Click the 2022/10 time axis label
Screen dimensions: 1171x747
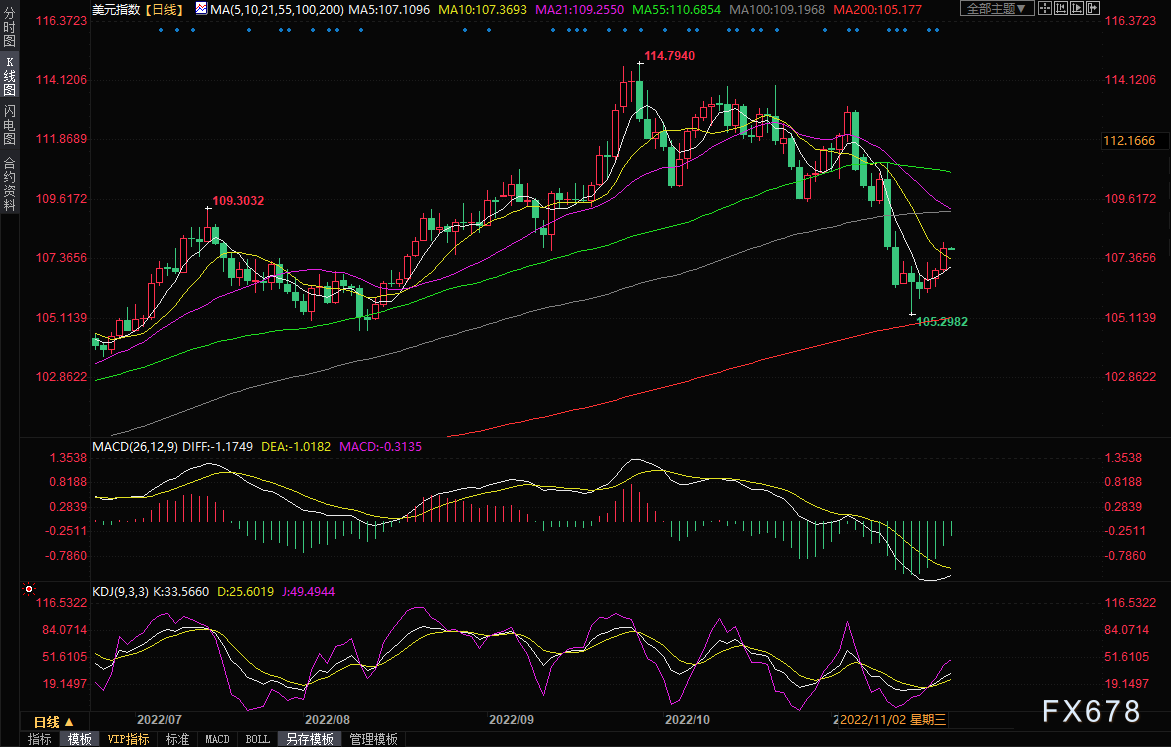click(x=688, y=719)
